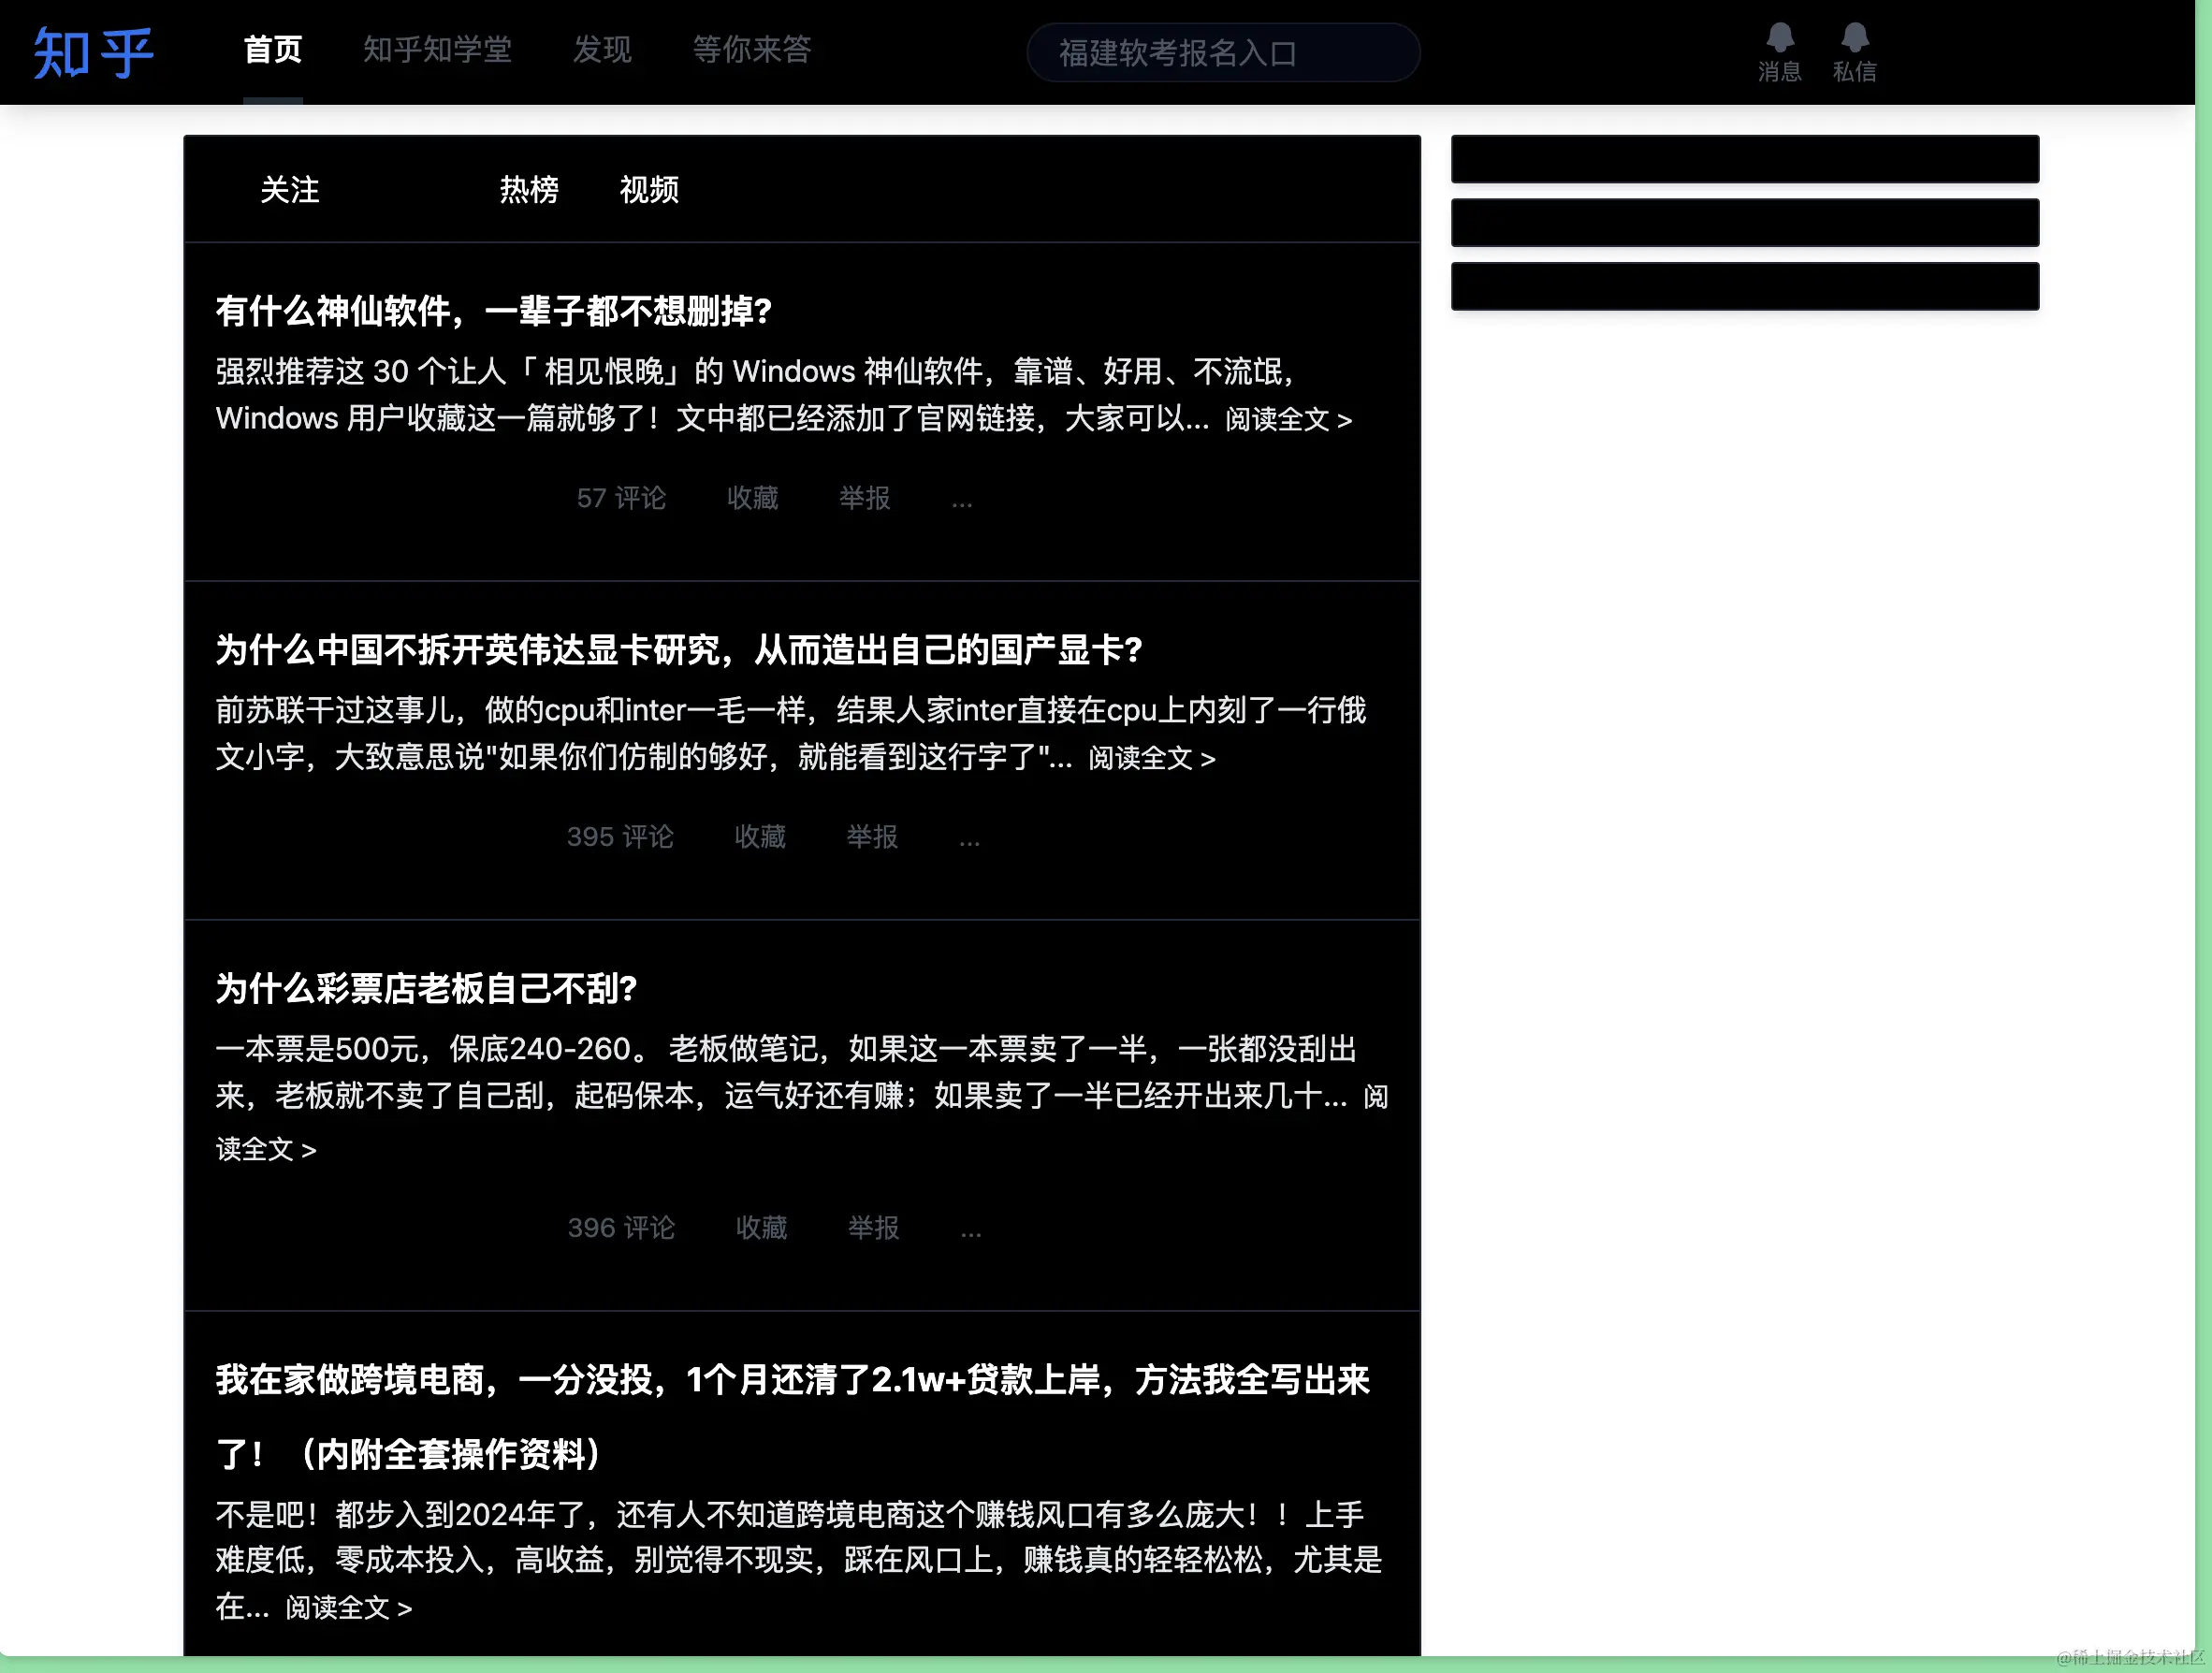Open question 有什么神仙软件 title
This screenshot has height=1673, width=2212.
[494, 311]
